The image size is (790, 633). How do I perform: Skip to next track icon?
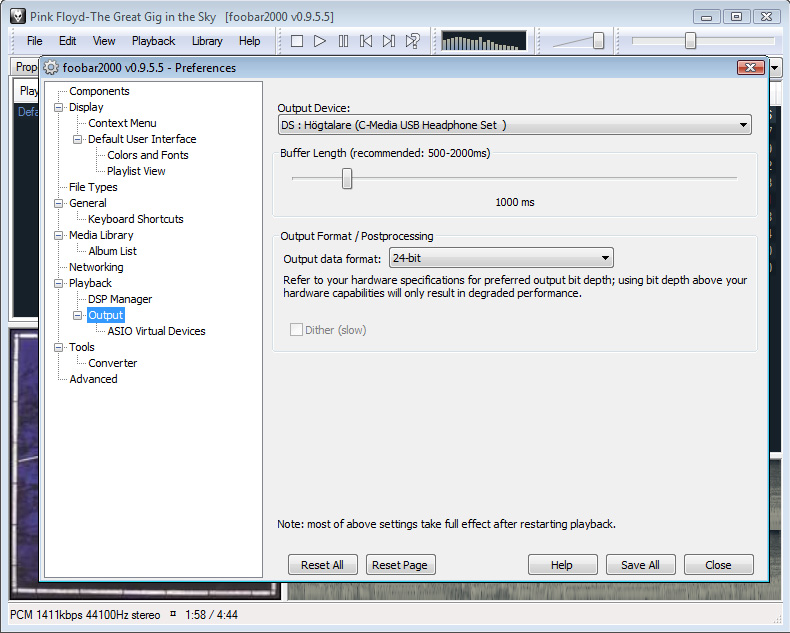tap(388, 41)
